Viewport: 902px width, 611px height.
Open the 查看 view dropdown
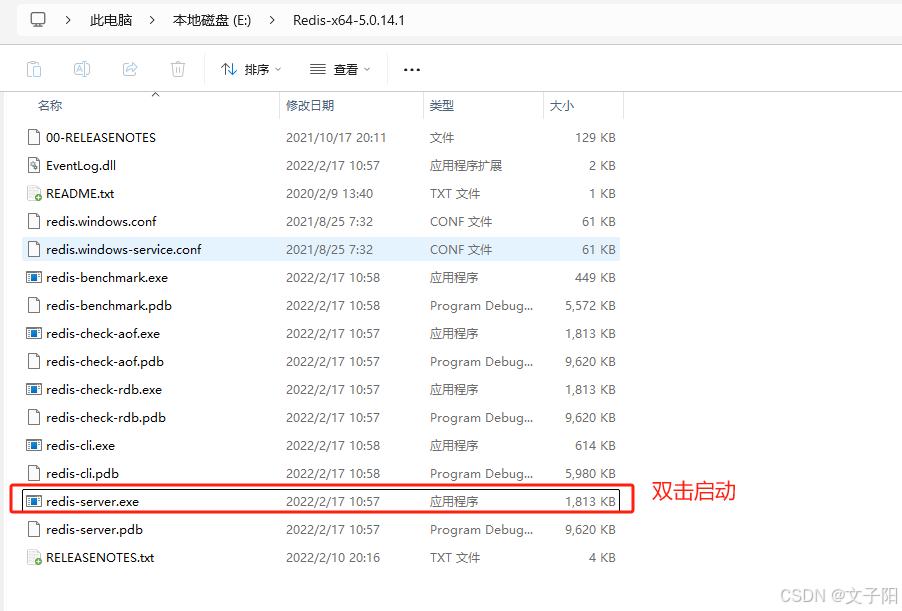[341, 70]
